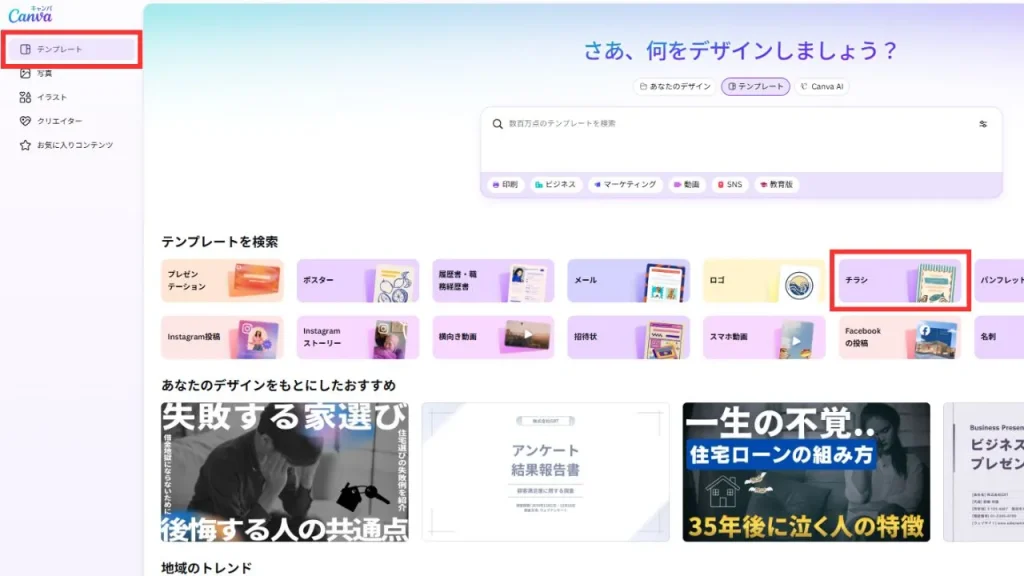Toggle the 印刷 filter chip
1024x576 pixels.
pos(504,184)
